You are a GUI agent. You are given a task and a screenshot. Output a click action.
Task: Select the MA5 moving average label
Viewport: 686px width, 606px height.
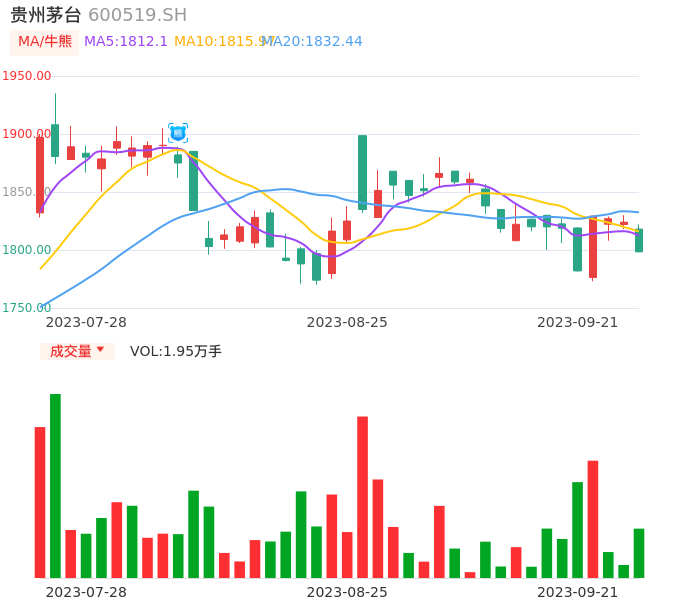coord(126,42)
